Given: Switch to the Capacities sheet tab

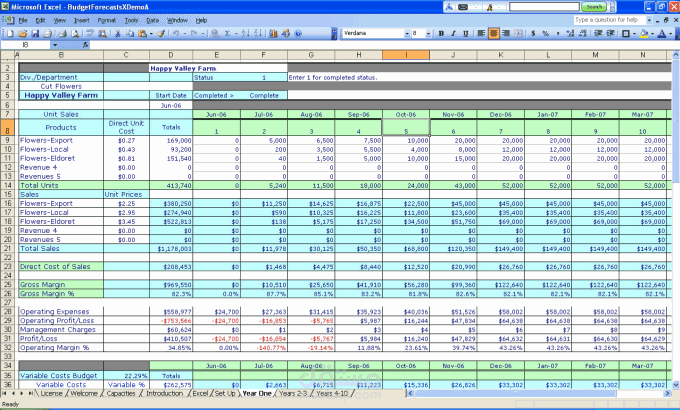Looking at the screenshot, I should pyautogui.click(x=121, y=394).
